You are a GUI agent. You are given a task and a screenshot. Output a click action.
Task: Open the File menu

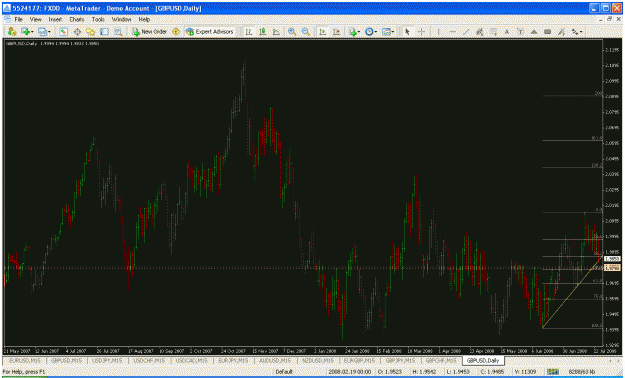(18, 19)
